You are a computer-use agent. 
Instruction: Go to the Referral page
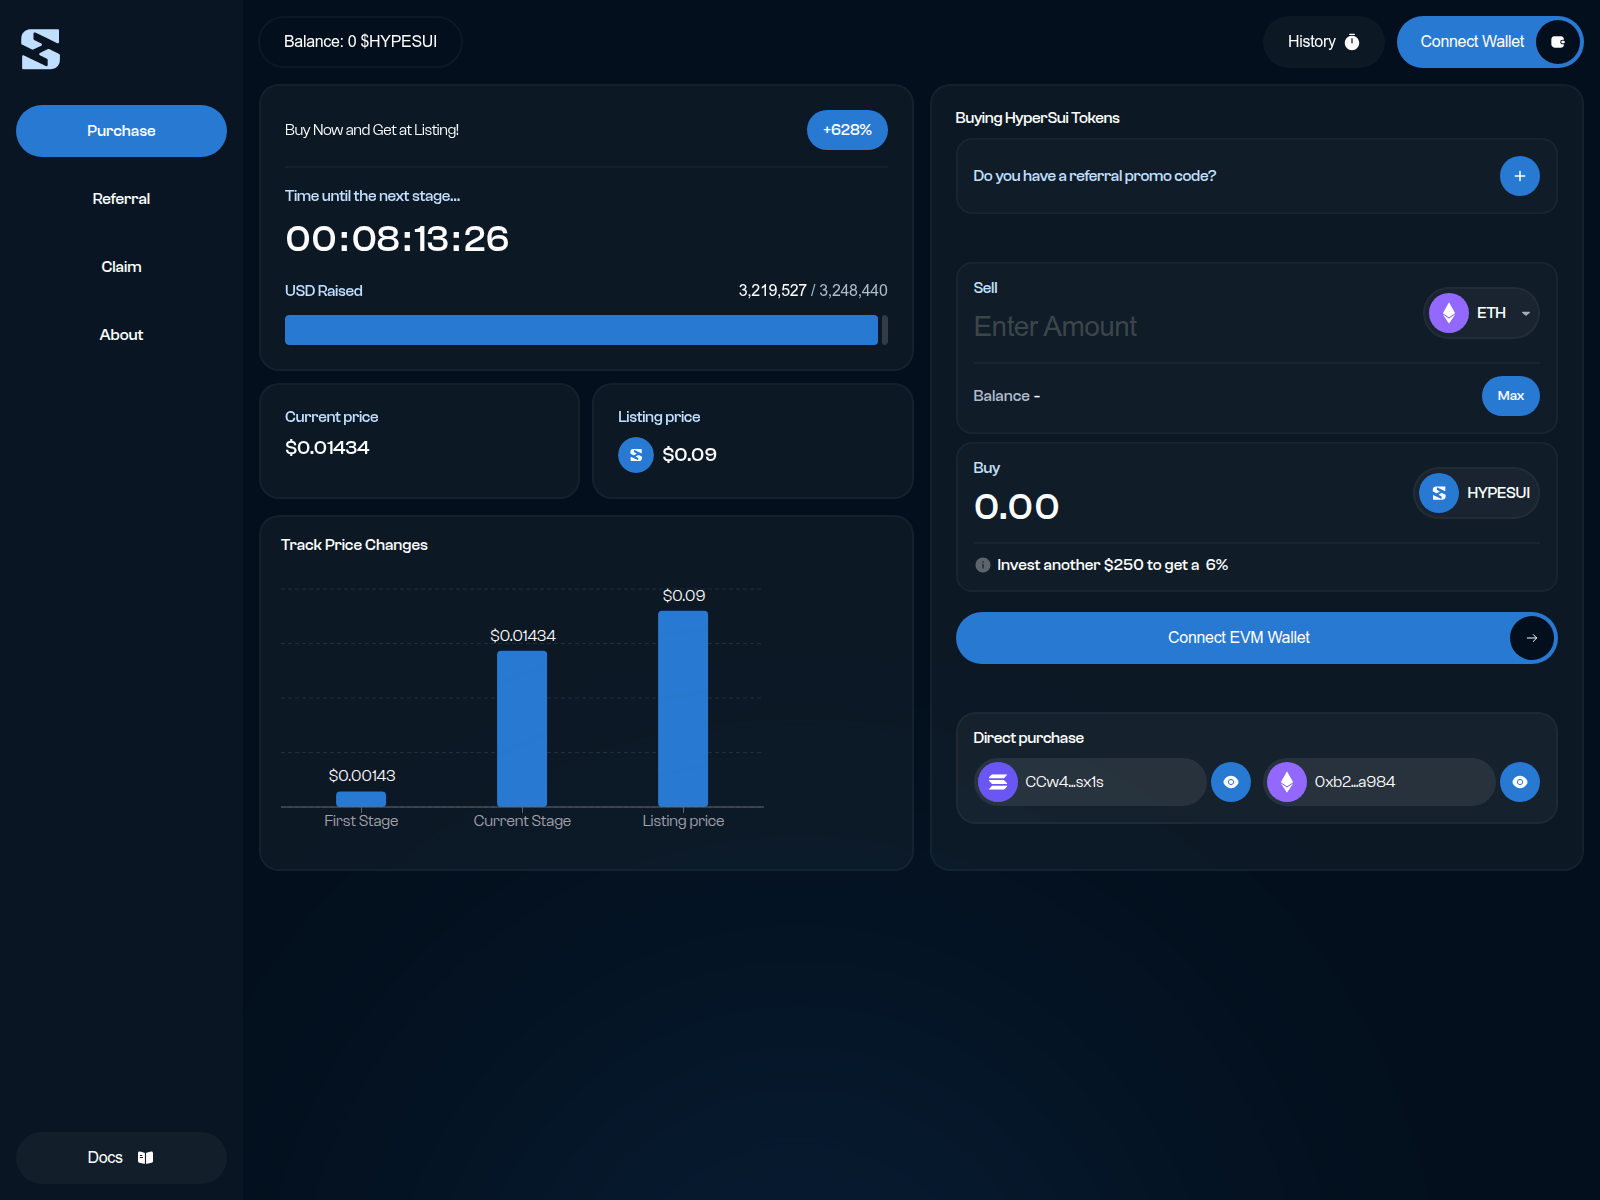tap(121, 199)
